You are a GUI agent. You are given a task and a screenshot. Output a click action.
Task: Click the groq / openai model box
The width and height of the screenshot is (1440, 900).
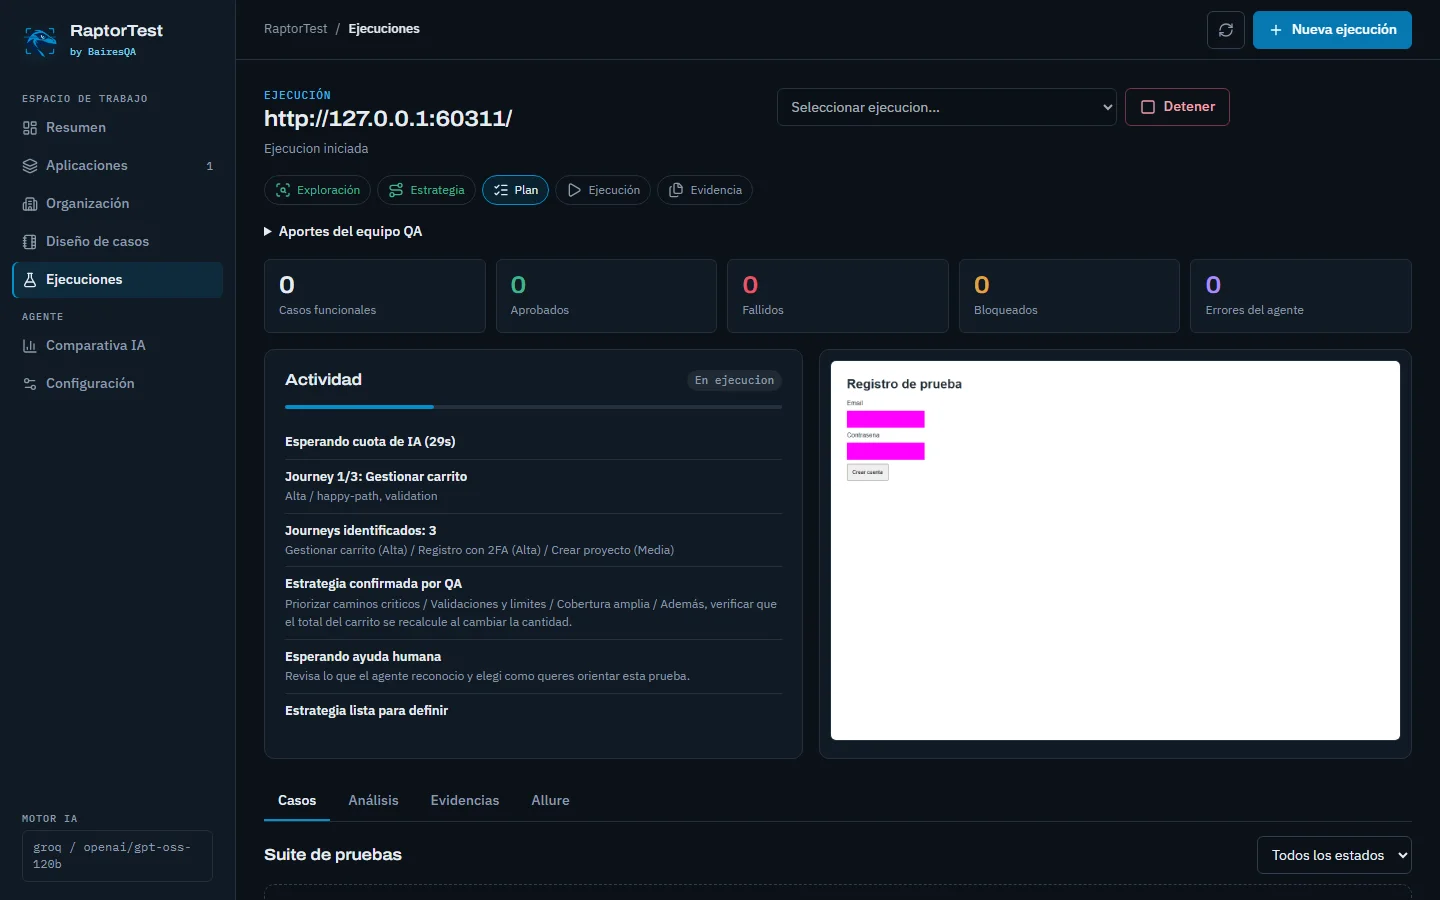(x=117, y=856)
